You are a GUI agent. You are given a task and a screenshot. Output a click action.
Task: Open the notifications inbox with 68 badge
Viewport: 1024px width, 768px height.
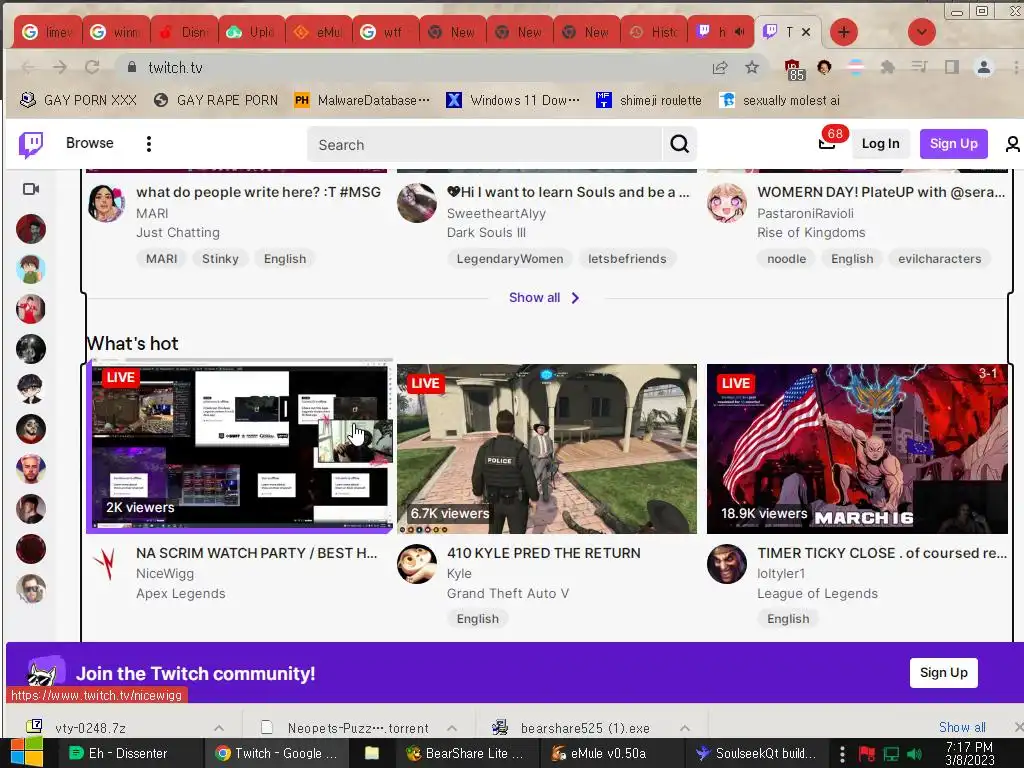coord(827,143)
